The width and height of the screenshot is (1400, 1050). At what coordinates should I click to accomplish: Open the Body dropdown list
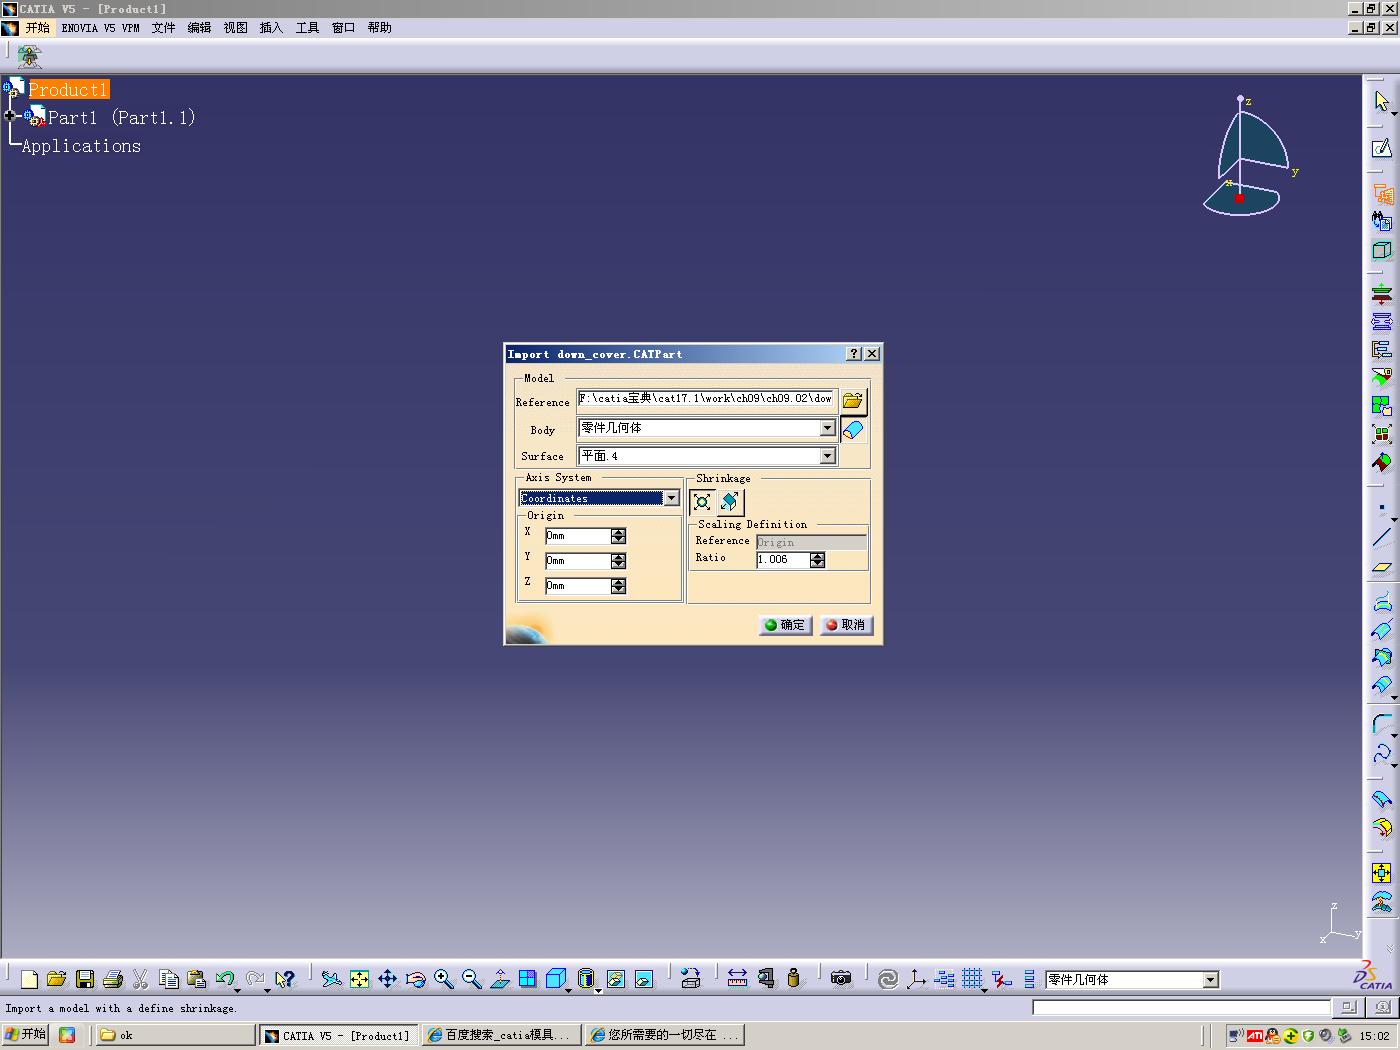[x=827, y=428]
